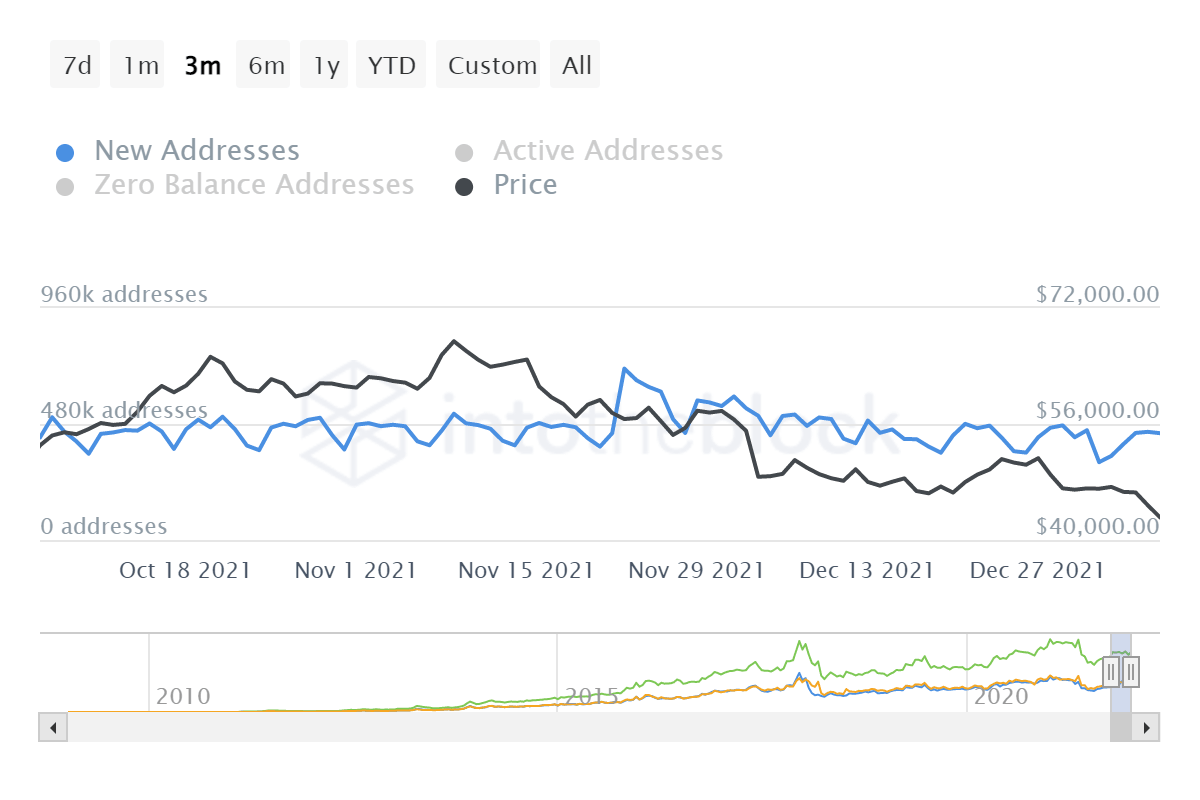Image resolution: width=1200 pixels, height=800 pixels.
Task: Enable the Active Addresses series dot
Action: pyautogui.click(x=464, y=153)
